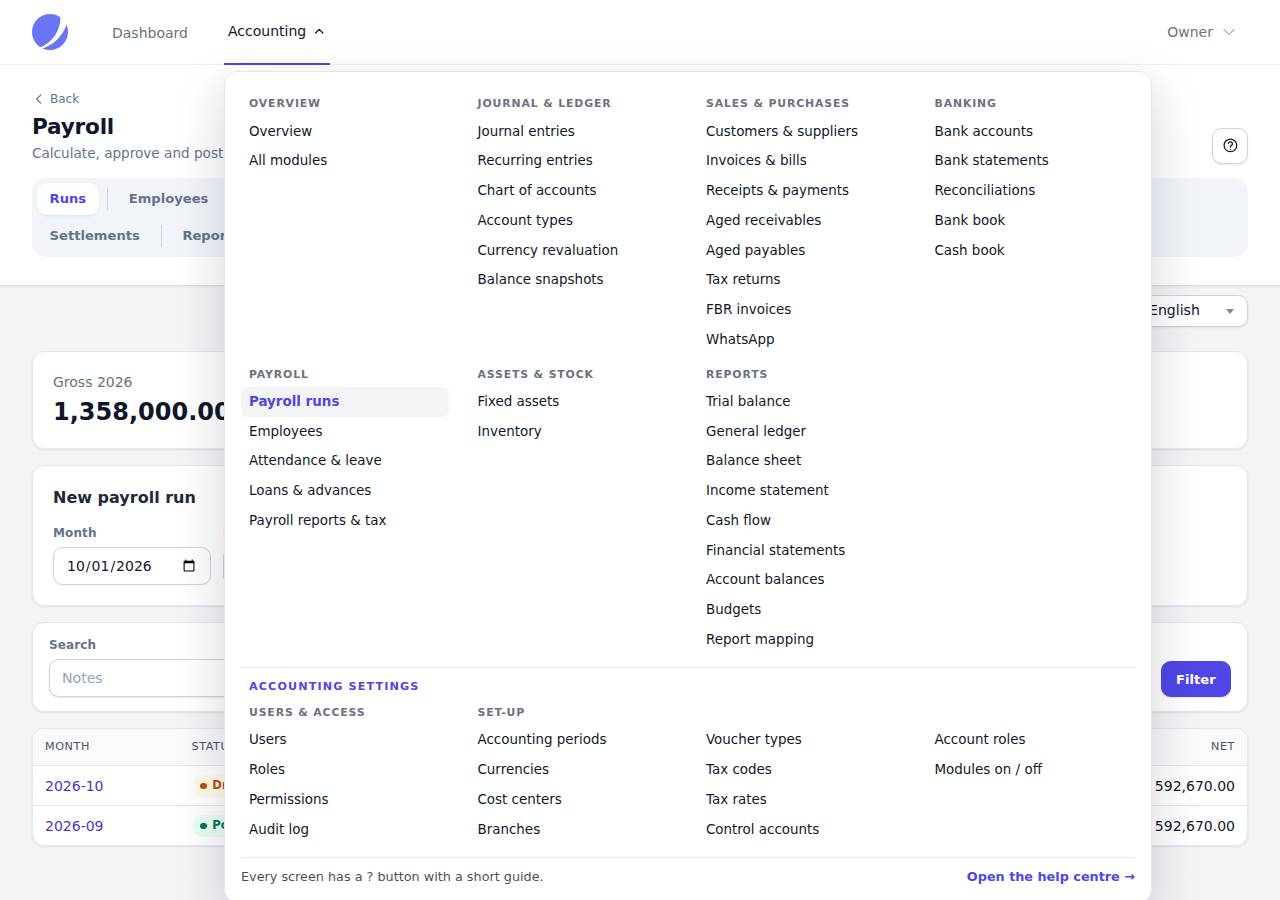Viewport: 1280px width, 900px height.
Task: Open FBR invoices
Action: click(x=748, y=309)
